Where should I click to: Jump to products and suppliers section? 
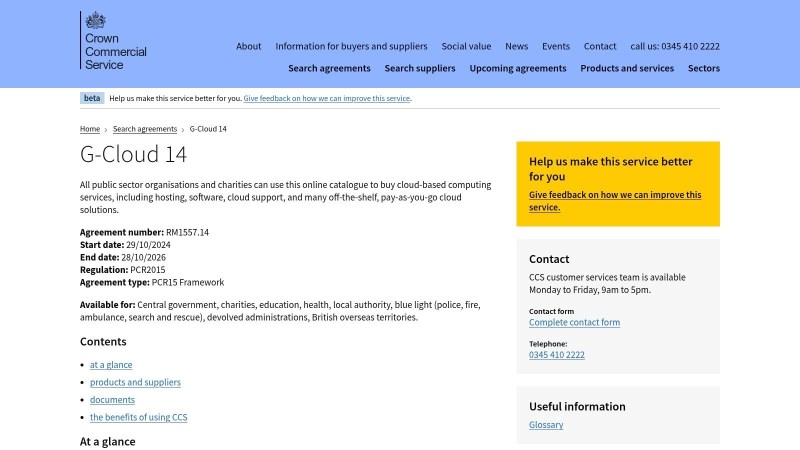point(135,382)
